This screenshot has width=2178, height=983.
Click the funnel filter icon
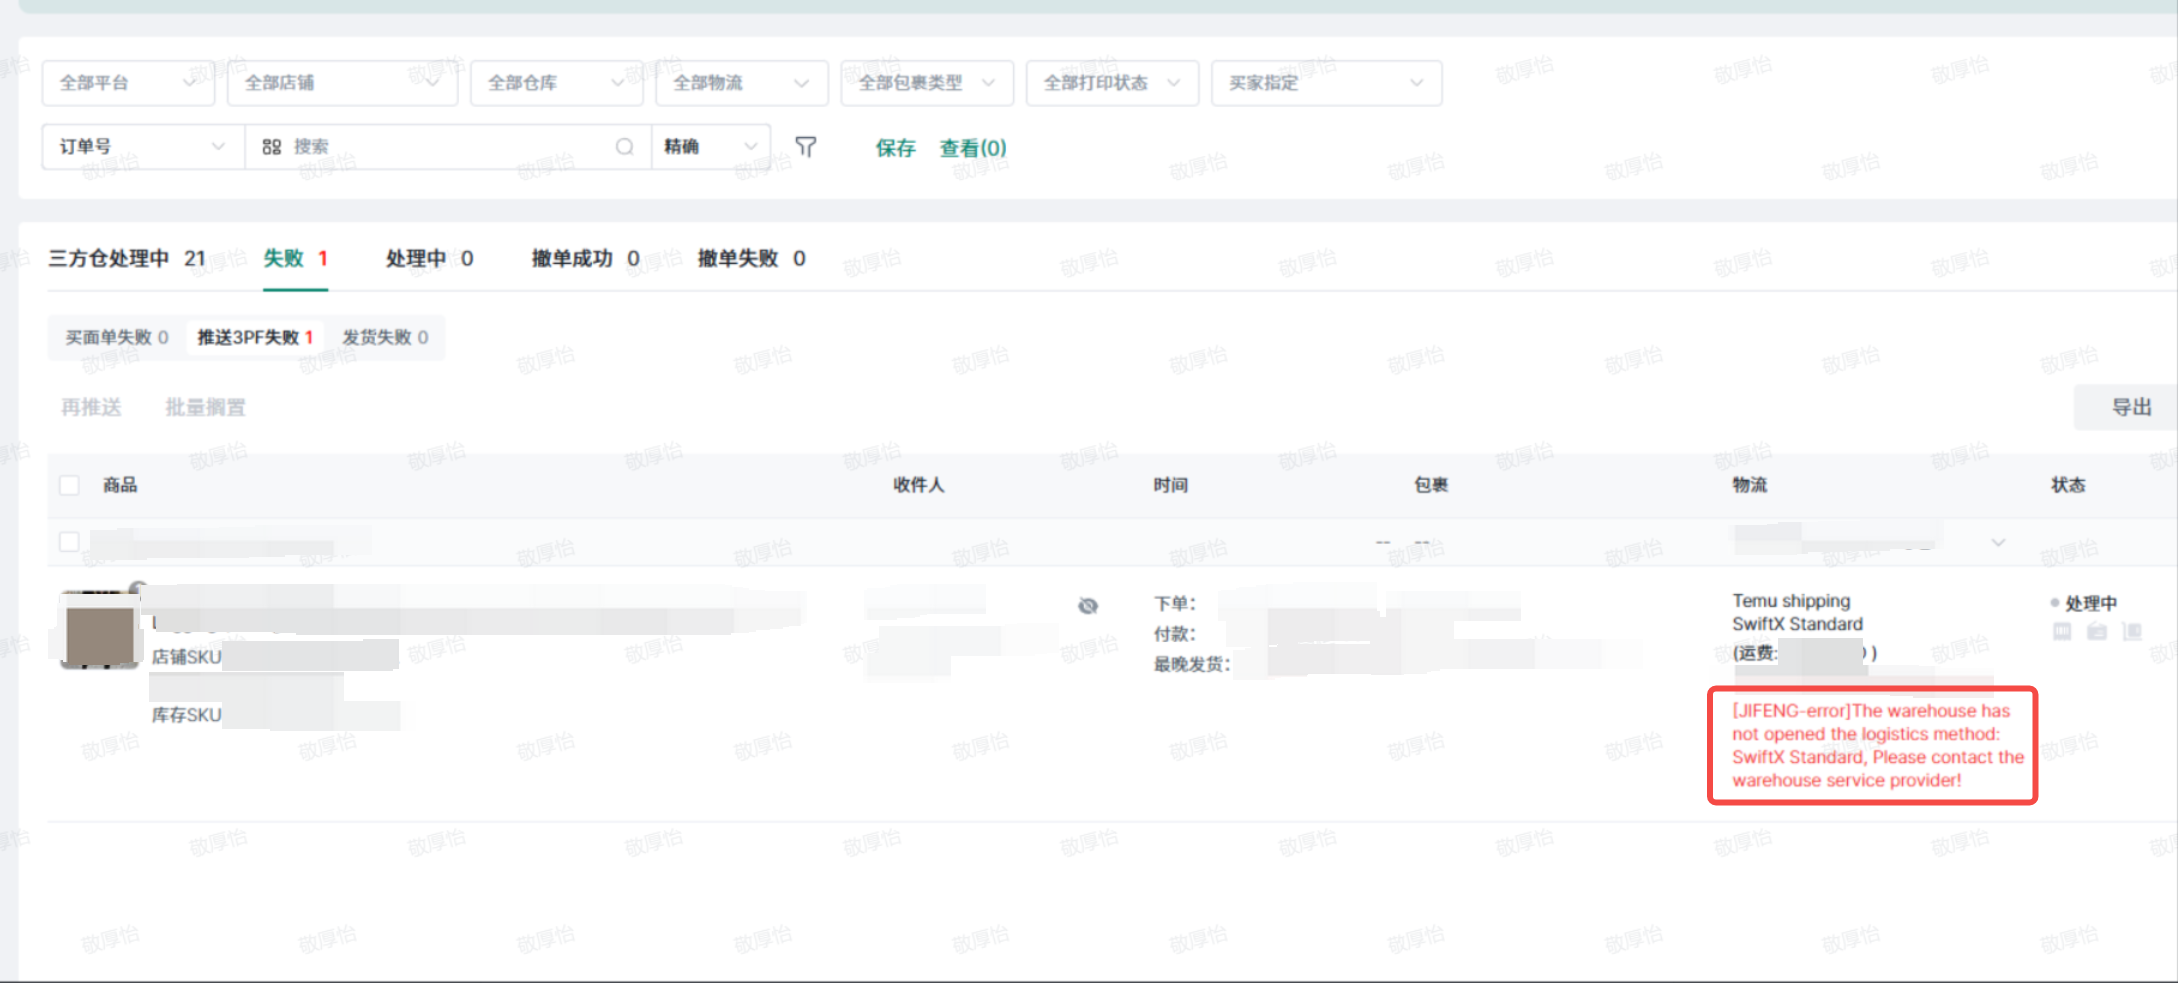(x=805, y=147)
